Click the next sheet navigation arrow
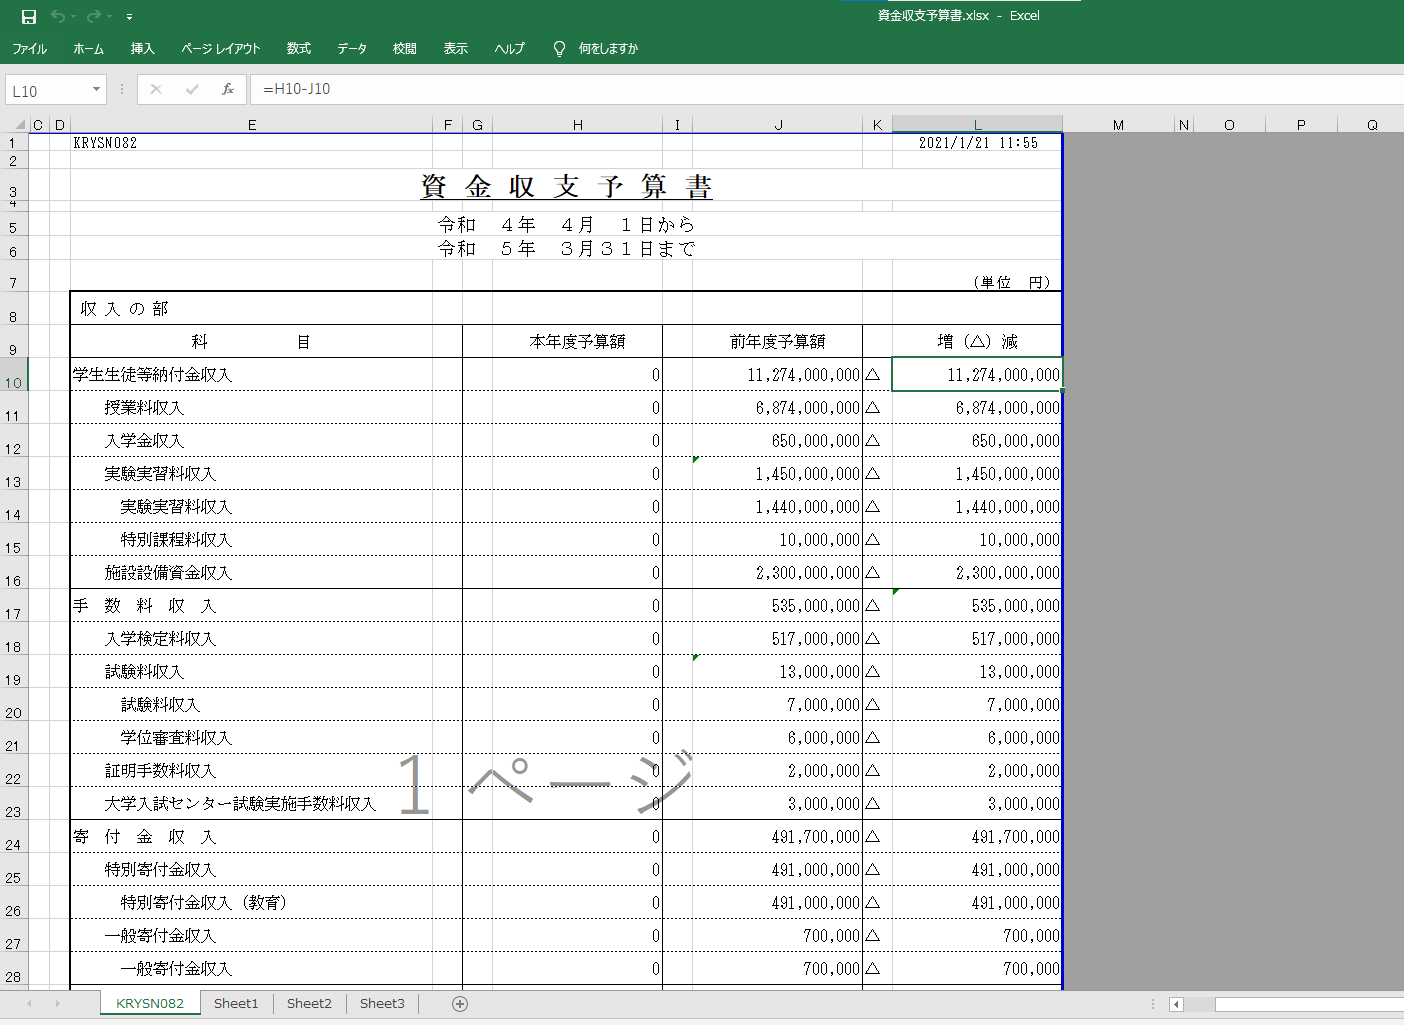The width and height of the screenshot is (1404, 1025). (57, 1003)
